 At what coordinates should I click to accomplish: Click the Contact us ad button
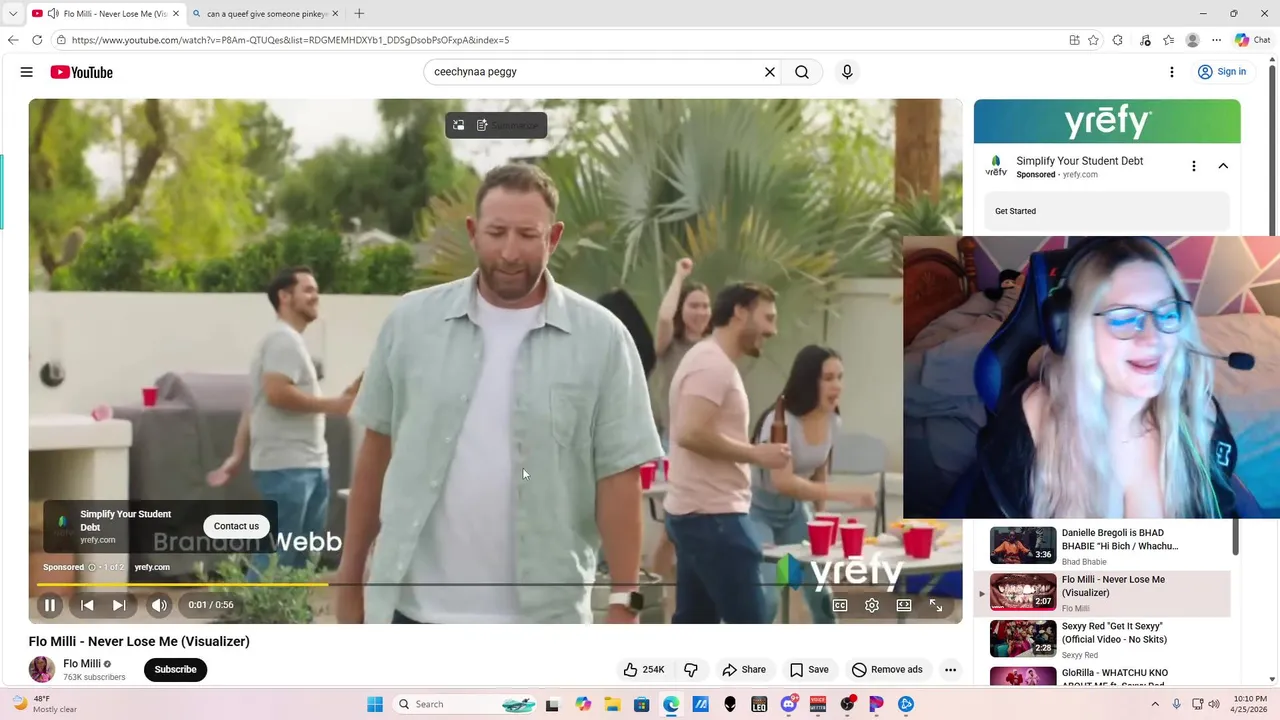tap(236, 526)
